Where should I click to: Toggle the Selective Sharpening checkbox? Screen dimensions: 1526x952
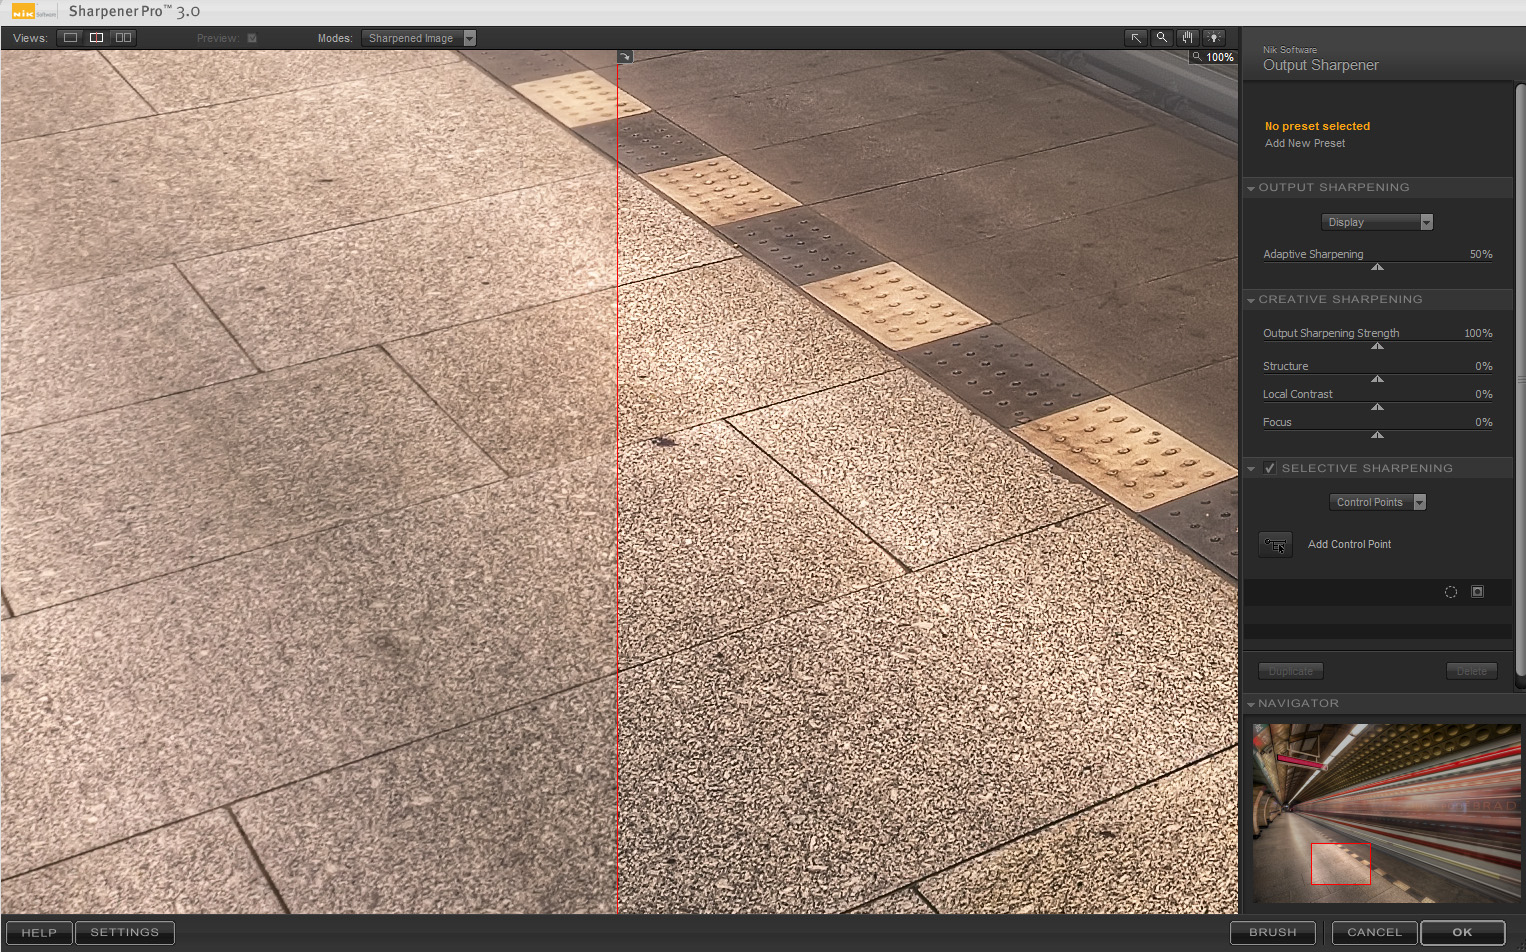point(1269,468)
